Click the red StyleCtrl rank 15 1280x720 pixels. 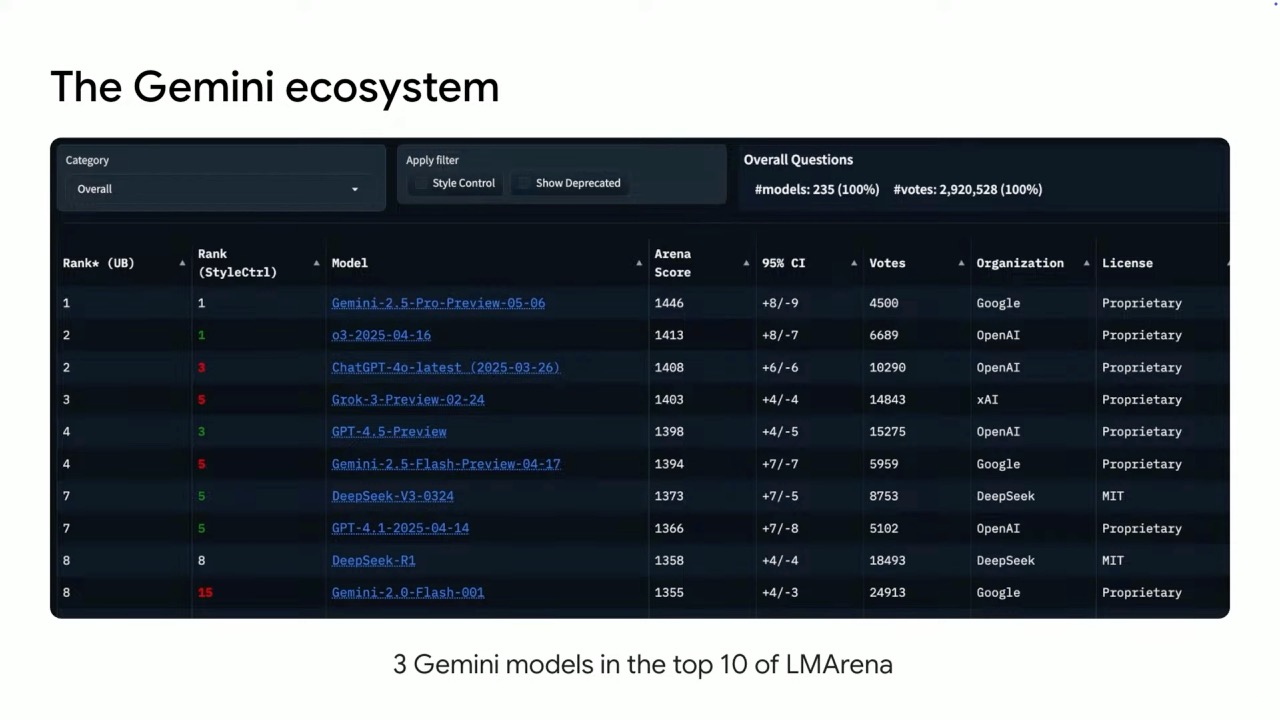[x=205, y=592]
